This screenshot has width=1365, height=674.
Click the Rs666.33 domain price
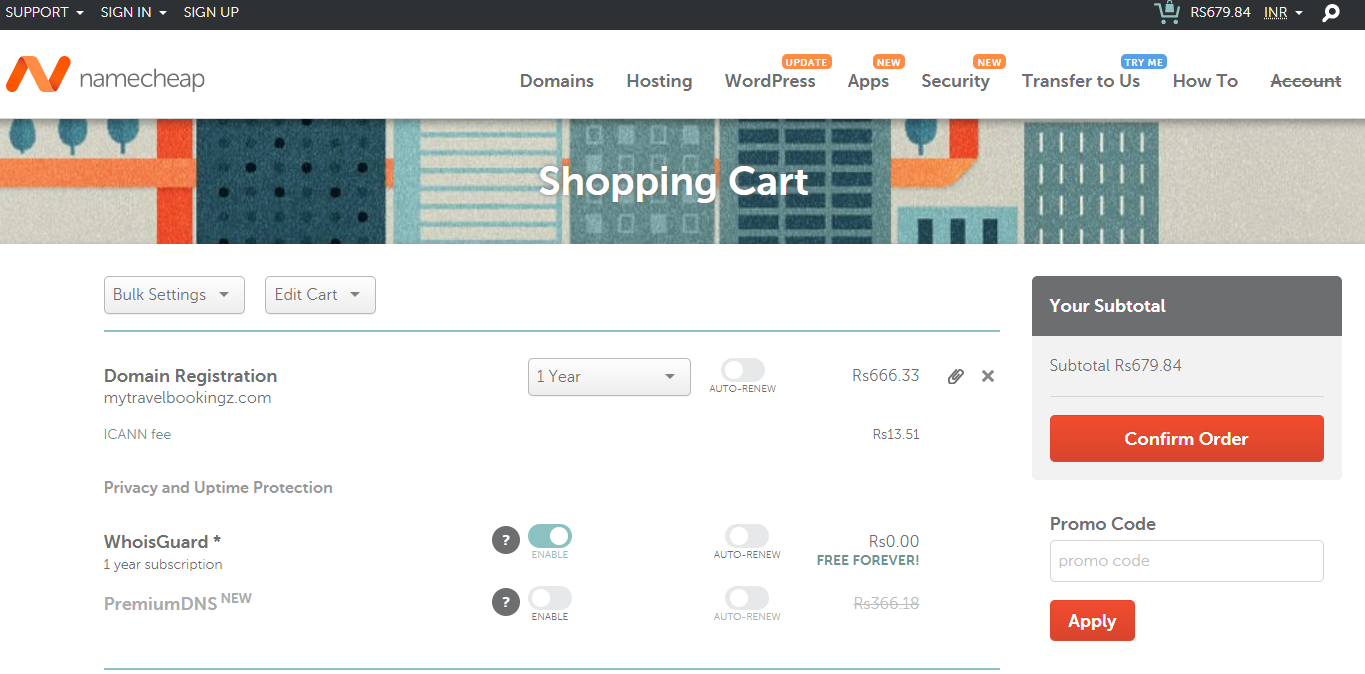pos(886,376)
